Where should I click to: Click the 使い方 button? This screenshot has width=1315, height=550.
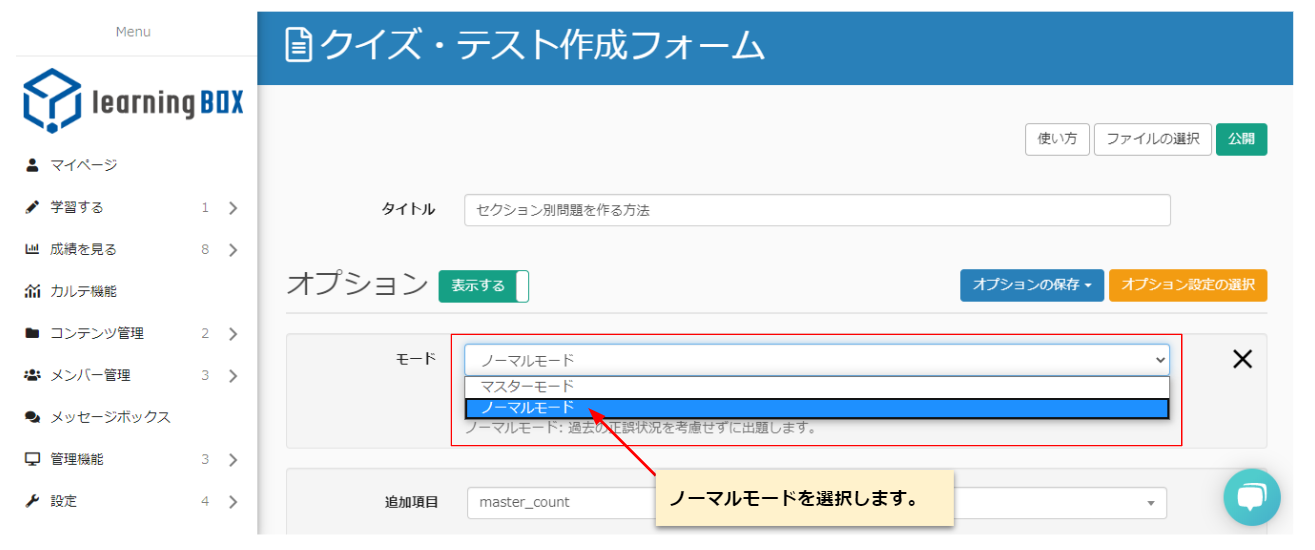click(1057, 139)
